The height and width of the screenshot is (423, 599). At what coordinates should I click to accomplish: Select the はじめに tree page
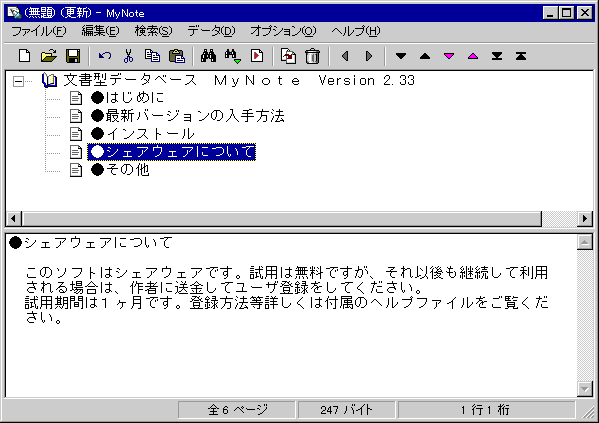pyautogui.click(x=128, y=98)
